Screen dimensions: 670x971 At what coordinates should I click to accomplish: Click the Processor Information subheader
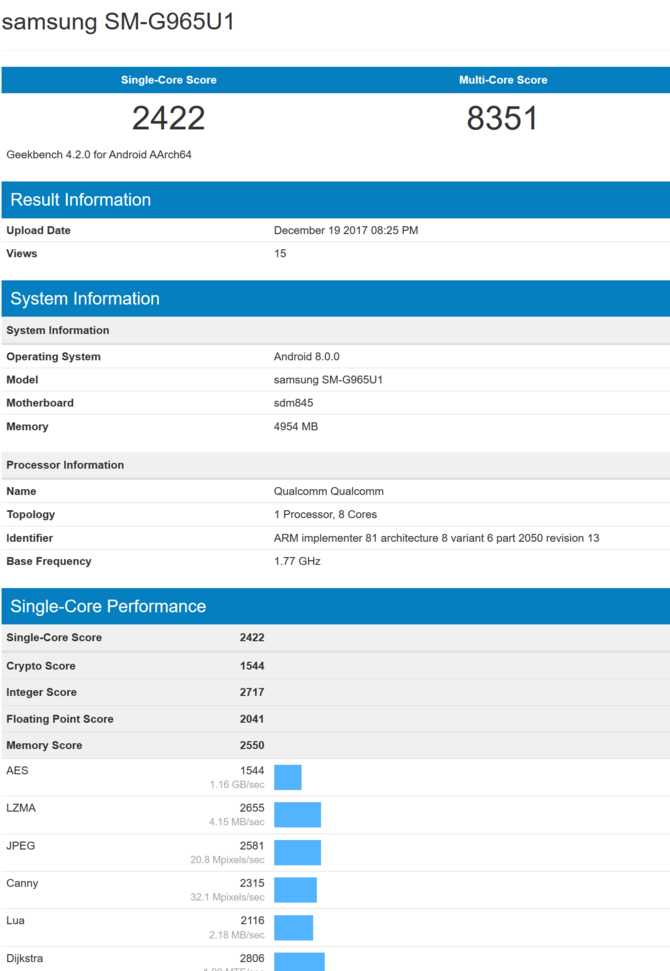pyautogui.click(x=65, y=465)
